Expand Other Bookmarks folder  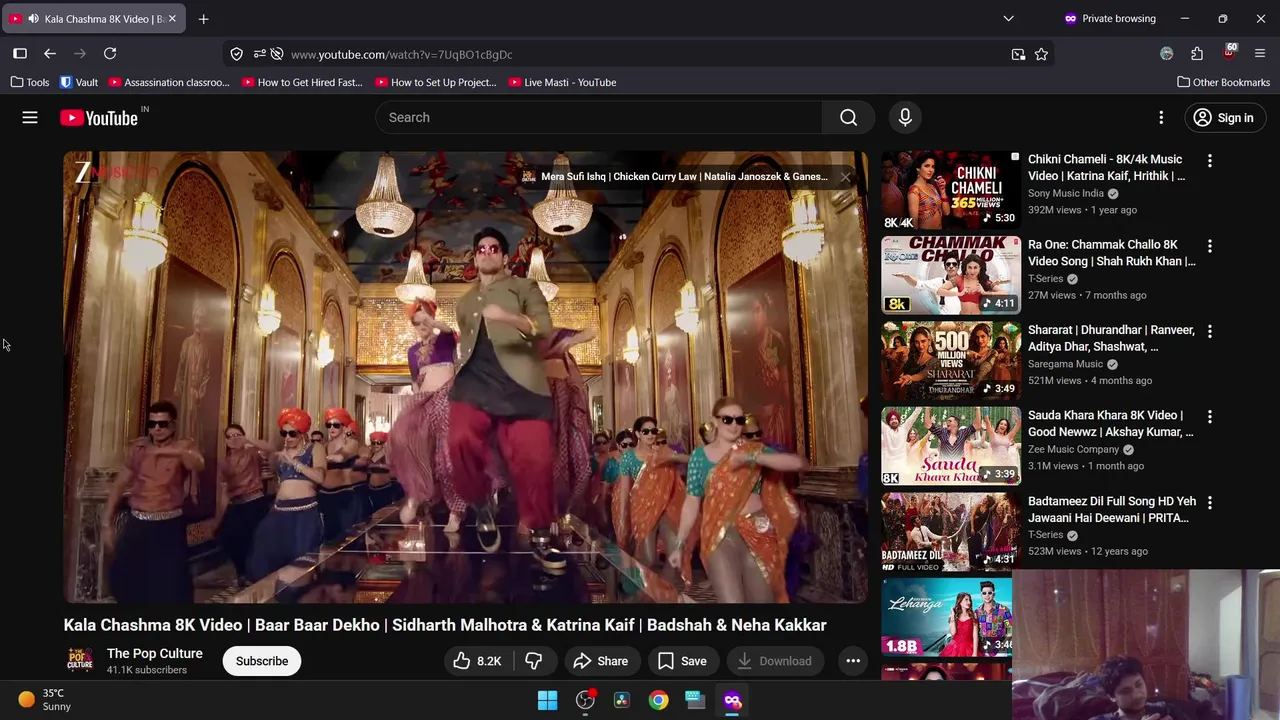pos(1224,83)
